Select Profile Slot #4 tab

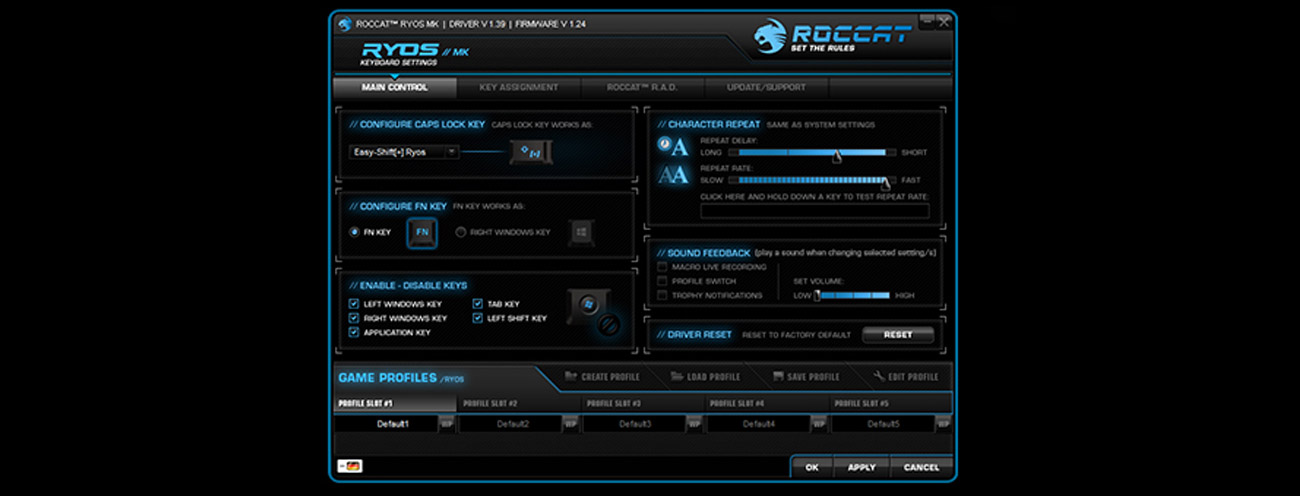point(766,403)
